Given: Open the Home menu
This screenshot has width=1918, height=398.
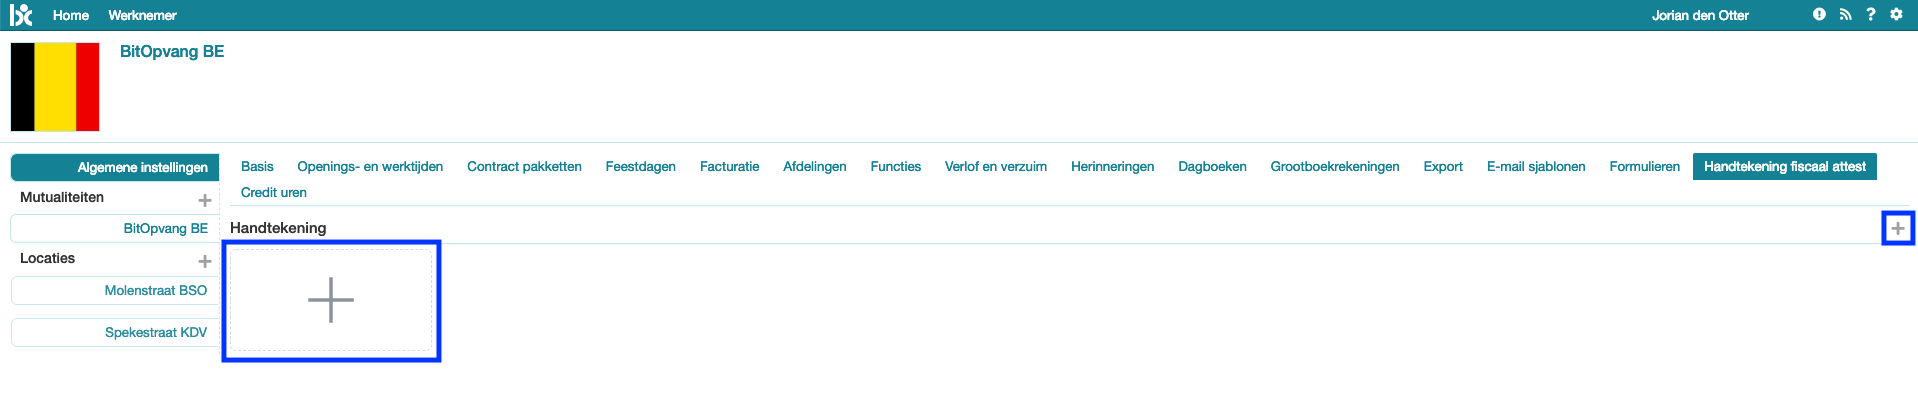Looking at the screenshot, I should (x=71, y=15).
